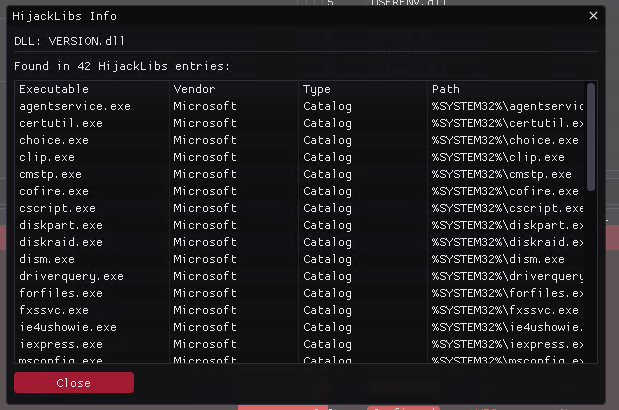The height and width of the screenshot is (410, 619).
Task: Click the %SYSTEM32%\fxssvc.exe path cell
Action: click(505, 310)
